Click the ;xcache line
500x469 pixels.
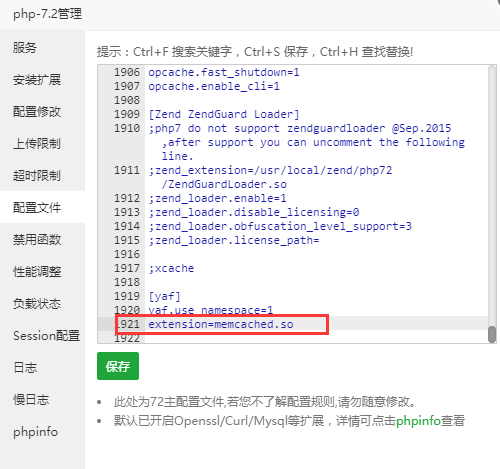tap(171, 268)
